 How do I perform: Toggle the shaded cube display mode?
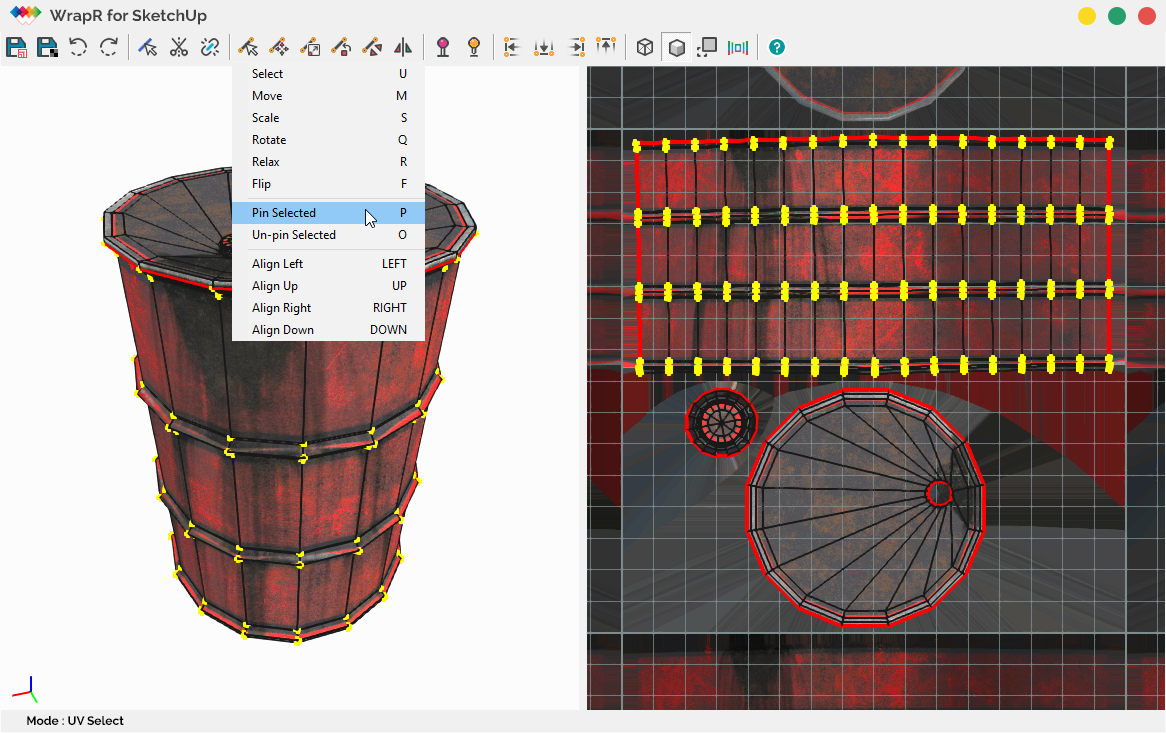point(677,46)
